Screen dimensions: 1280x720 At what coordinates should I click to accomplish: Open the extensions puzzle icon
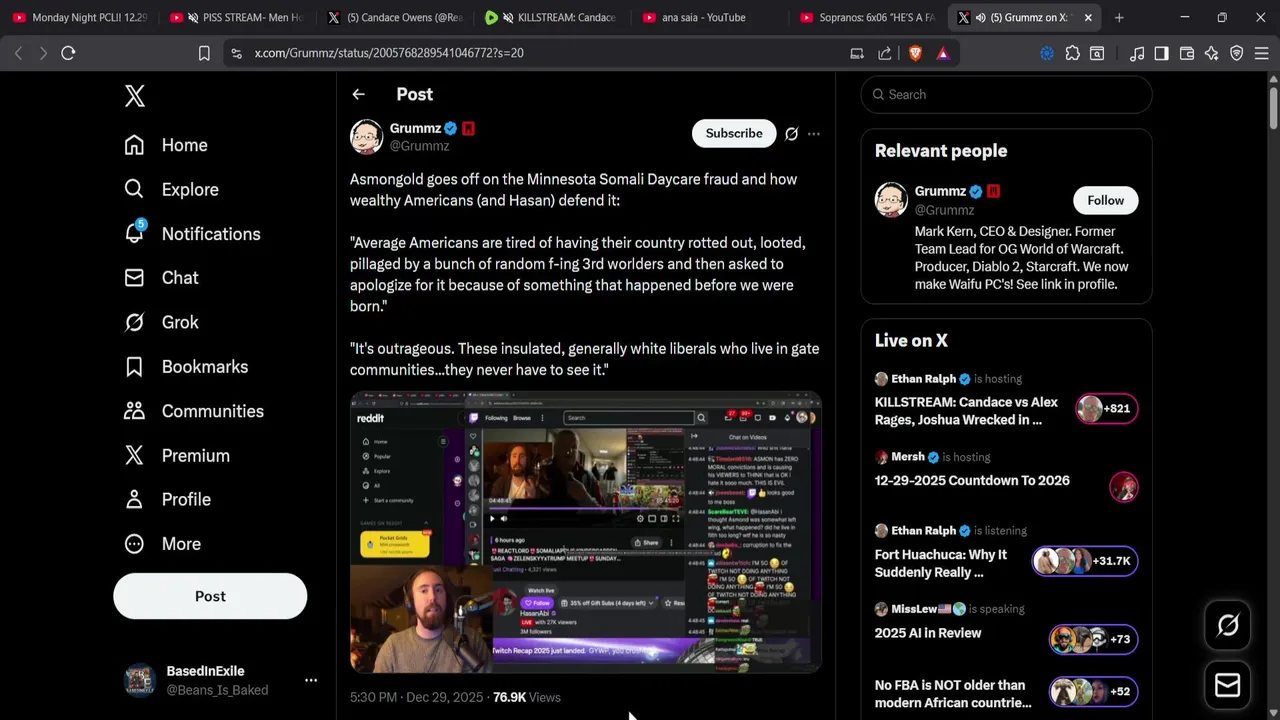(x=1073, y=53)
